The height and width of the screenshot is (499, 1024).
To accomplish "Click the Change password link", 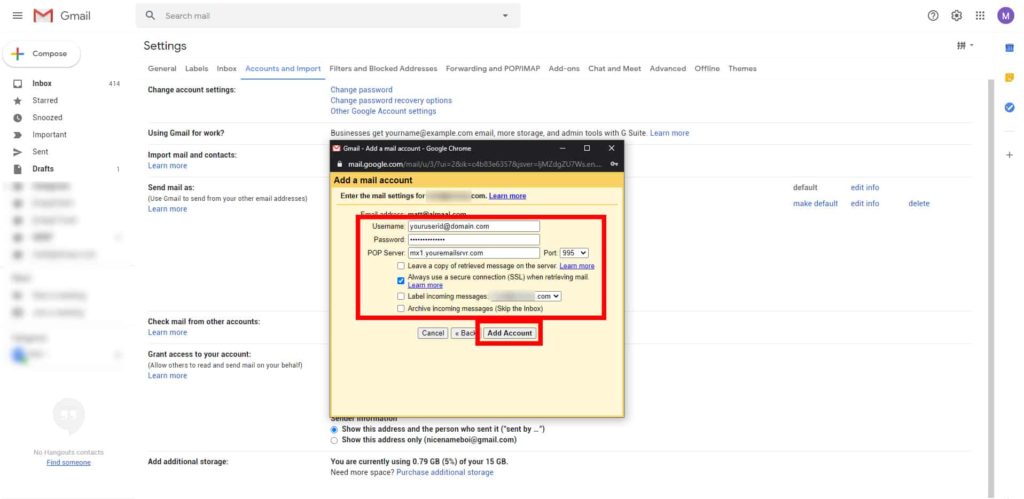I will coord(361,89).
